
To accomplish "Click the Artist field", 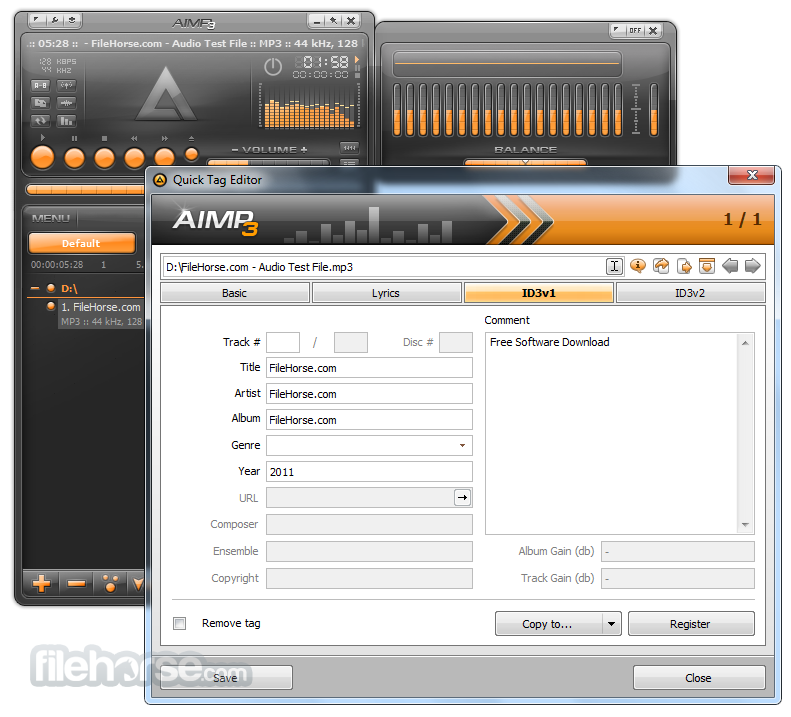I will pos(369,394).
